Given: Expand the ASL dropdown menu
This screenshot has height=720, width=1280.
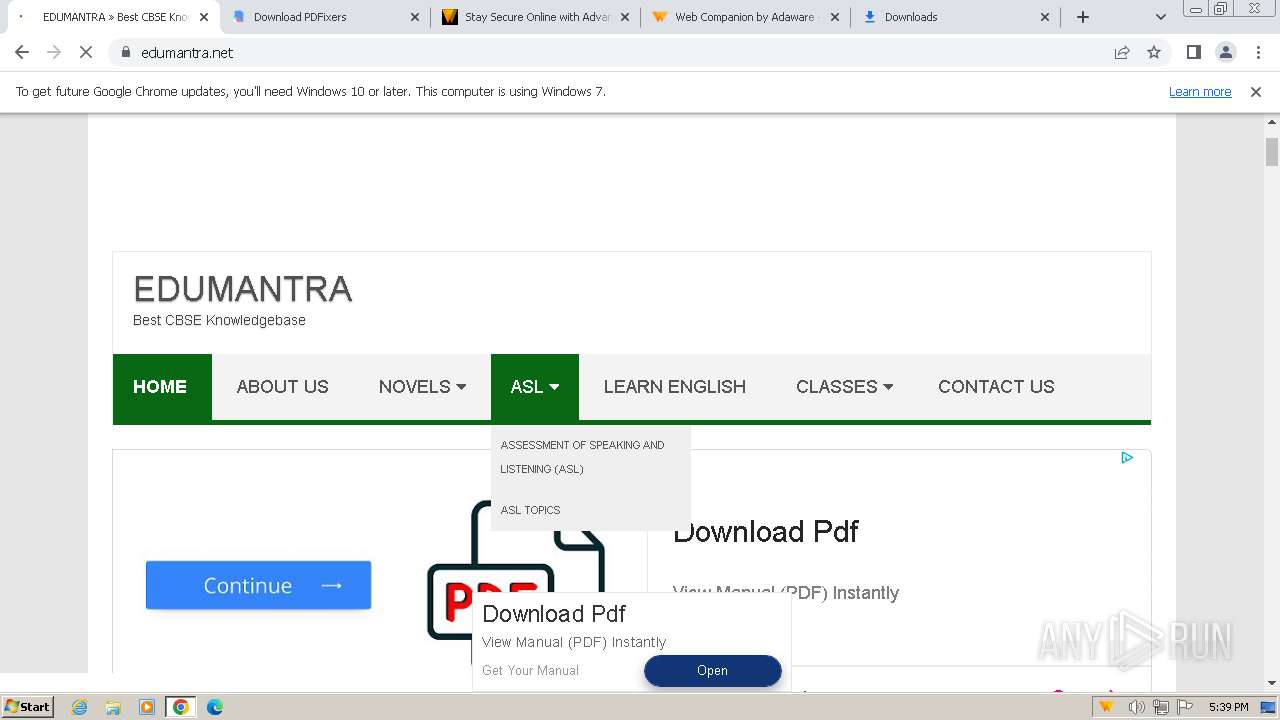Looking at the screenshot, I should coord(535,387).
